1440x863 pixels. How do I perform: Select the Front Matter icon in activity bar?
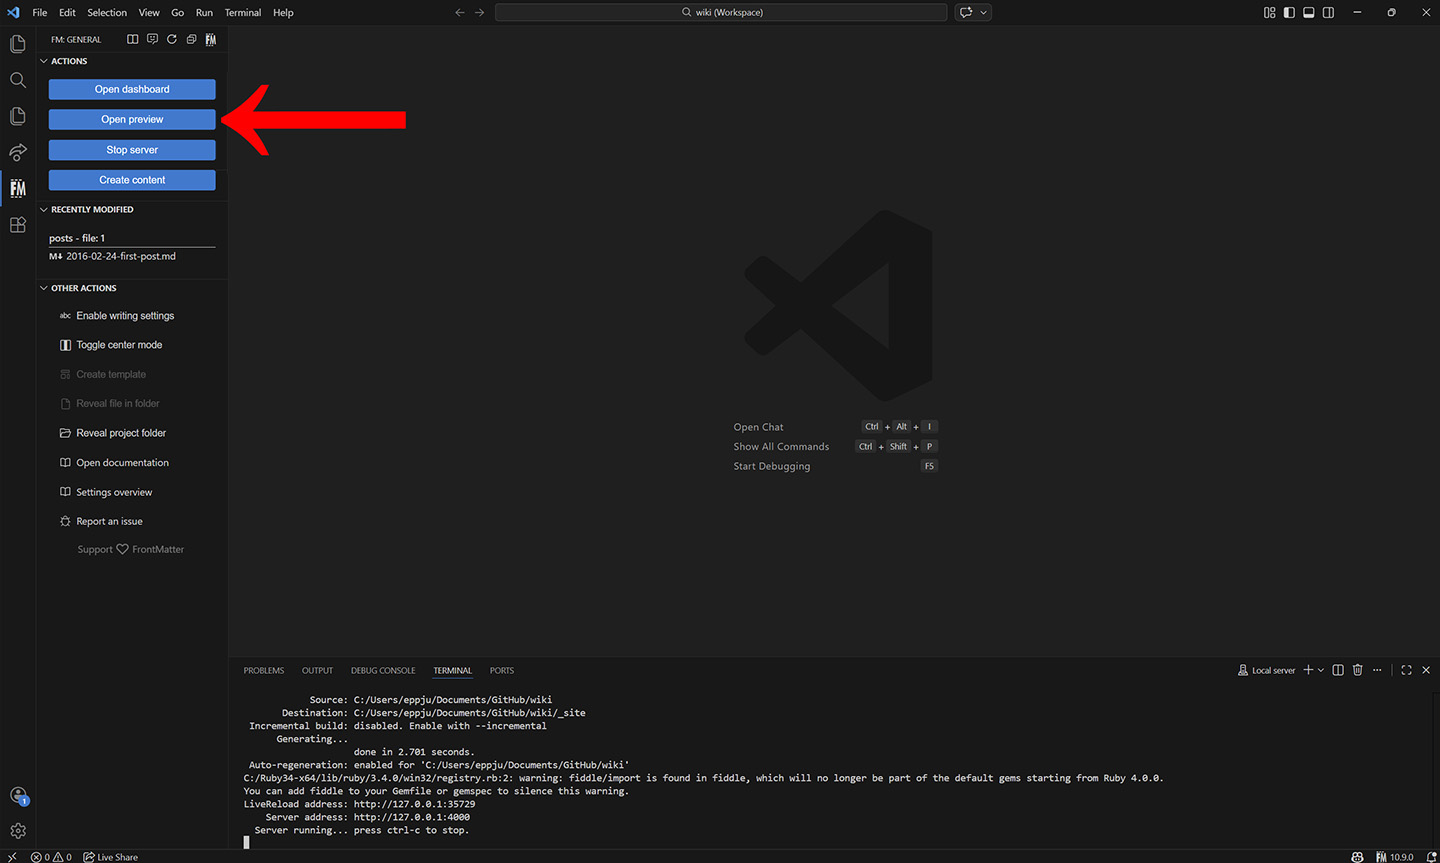[x=18, y=188]
